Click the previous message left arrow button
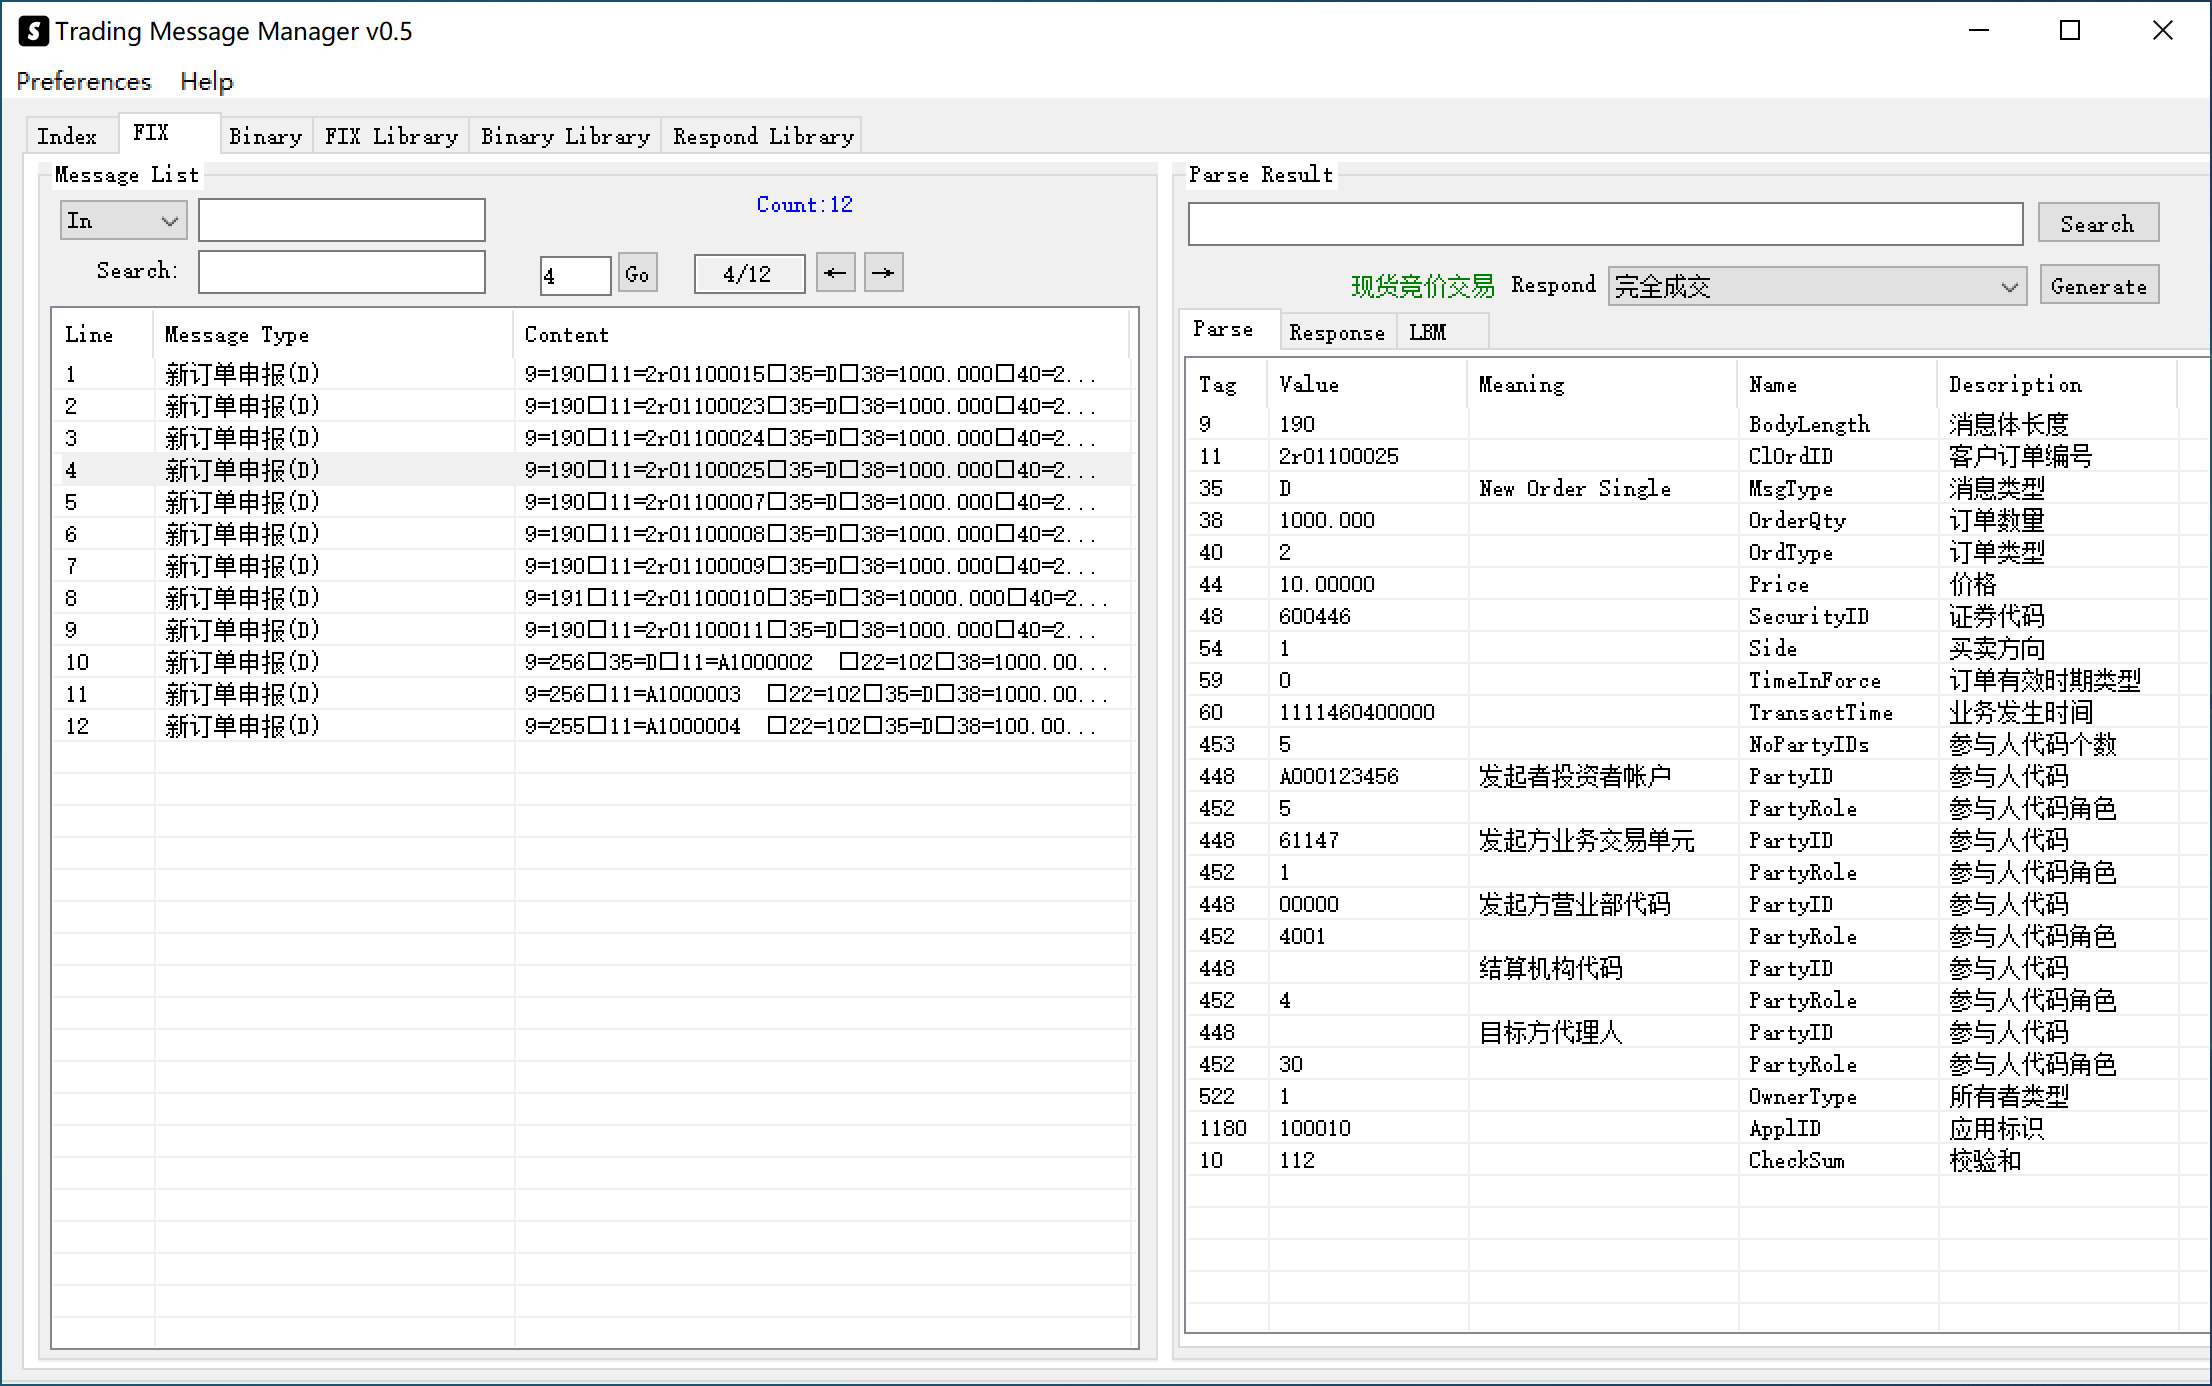 pos(835,273)
